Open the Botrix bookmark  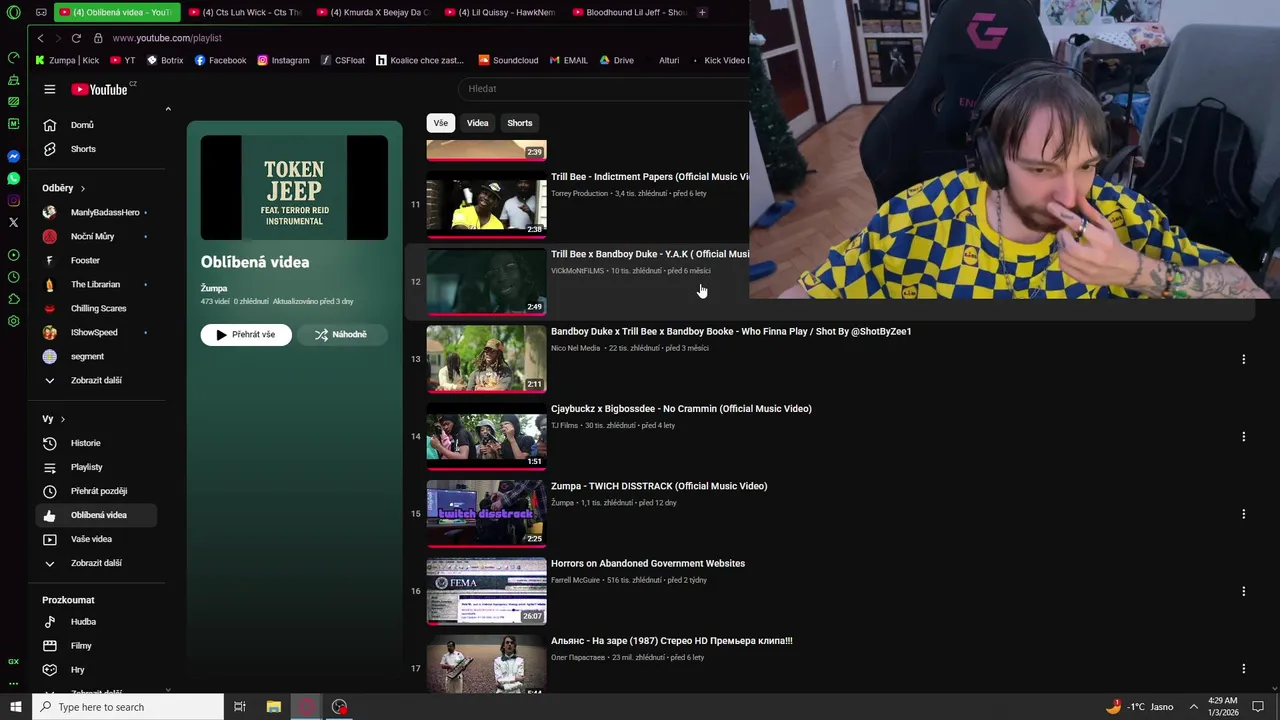[165, 60]
